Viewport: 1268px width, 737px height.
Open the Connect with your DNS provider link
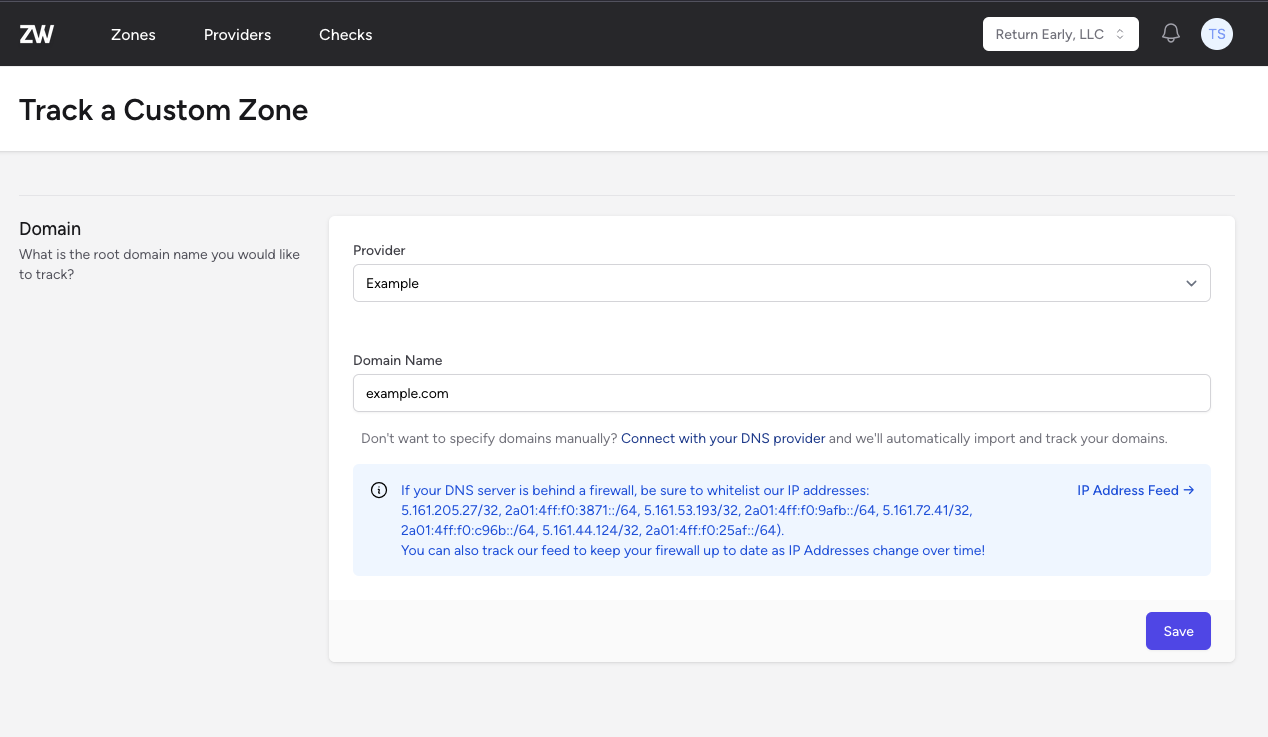723,438
